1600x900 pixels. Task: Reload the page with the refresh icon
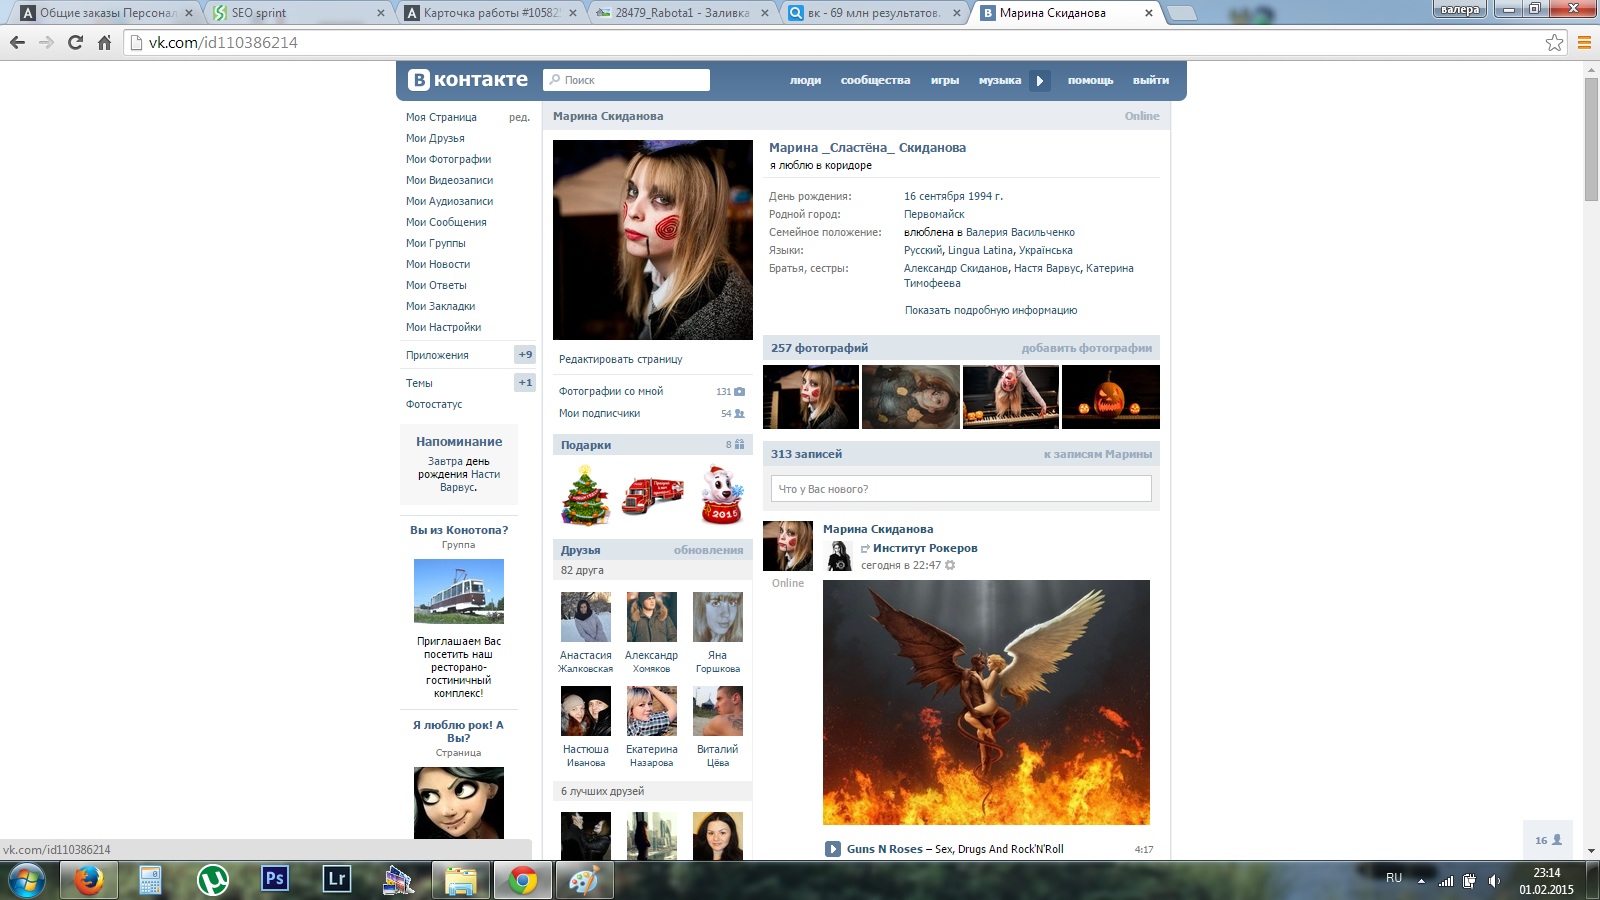[75, 42]
